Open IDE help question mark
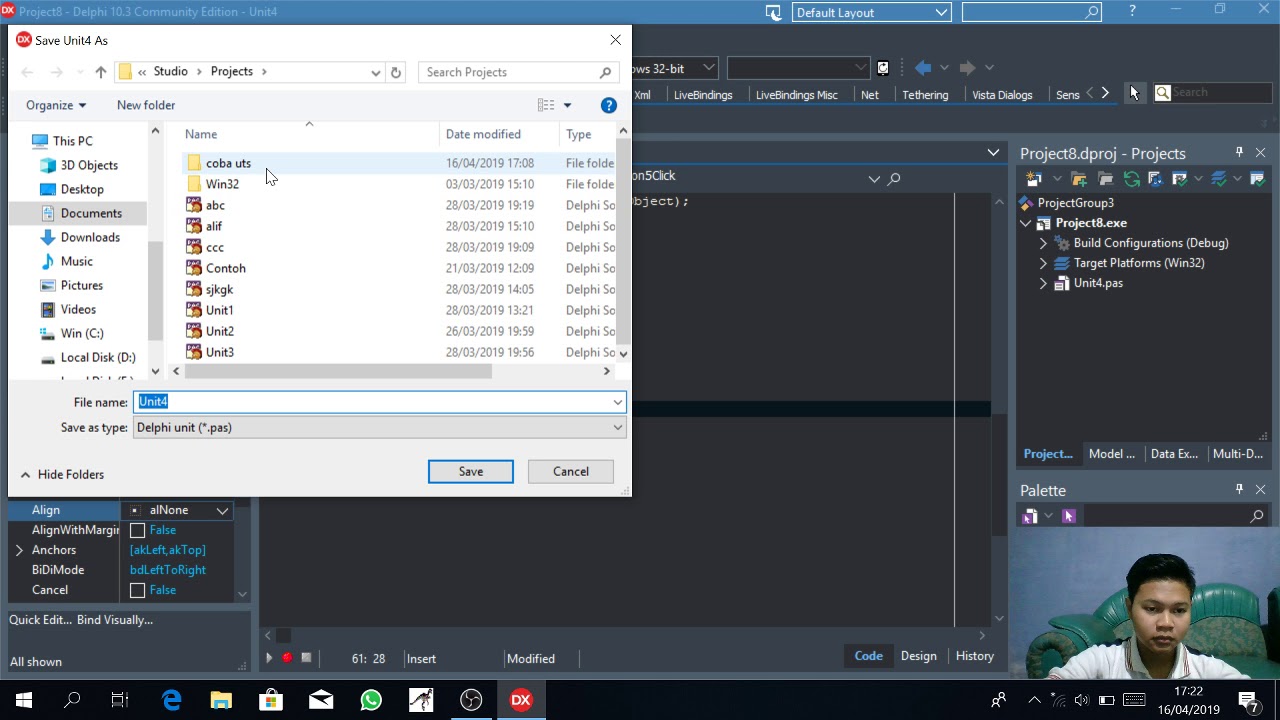This screenshot has height=720, width=1280. click(x=1132, y=11)
